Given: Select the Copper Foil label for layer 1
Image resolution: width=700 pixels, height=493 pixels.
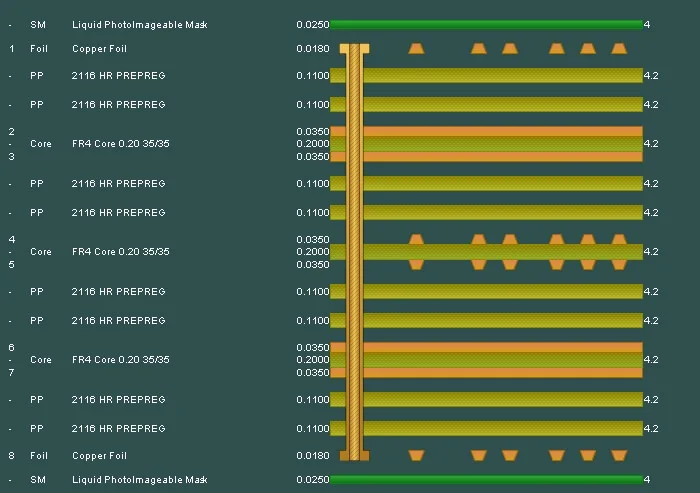Looking at the screenshot, I should tap(99, 48).
